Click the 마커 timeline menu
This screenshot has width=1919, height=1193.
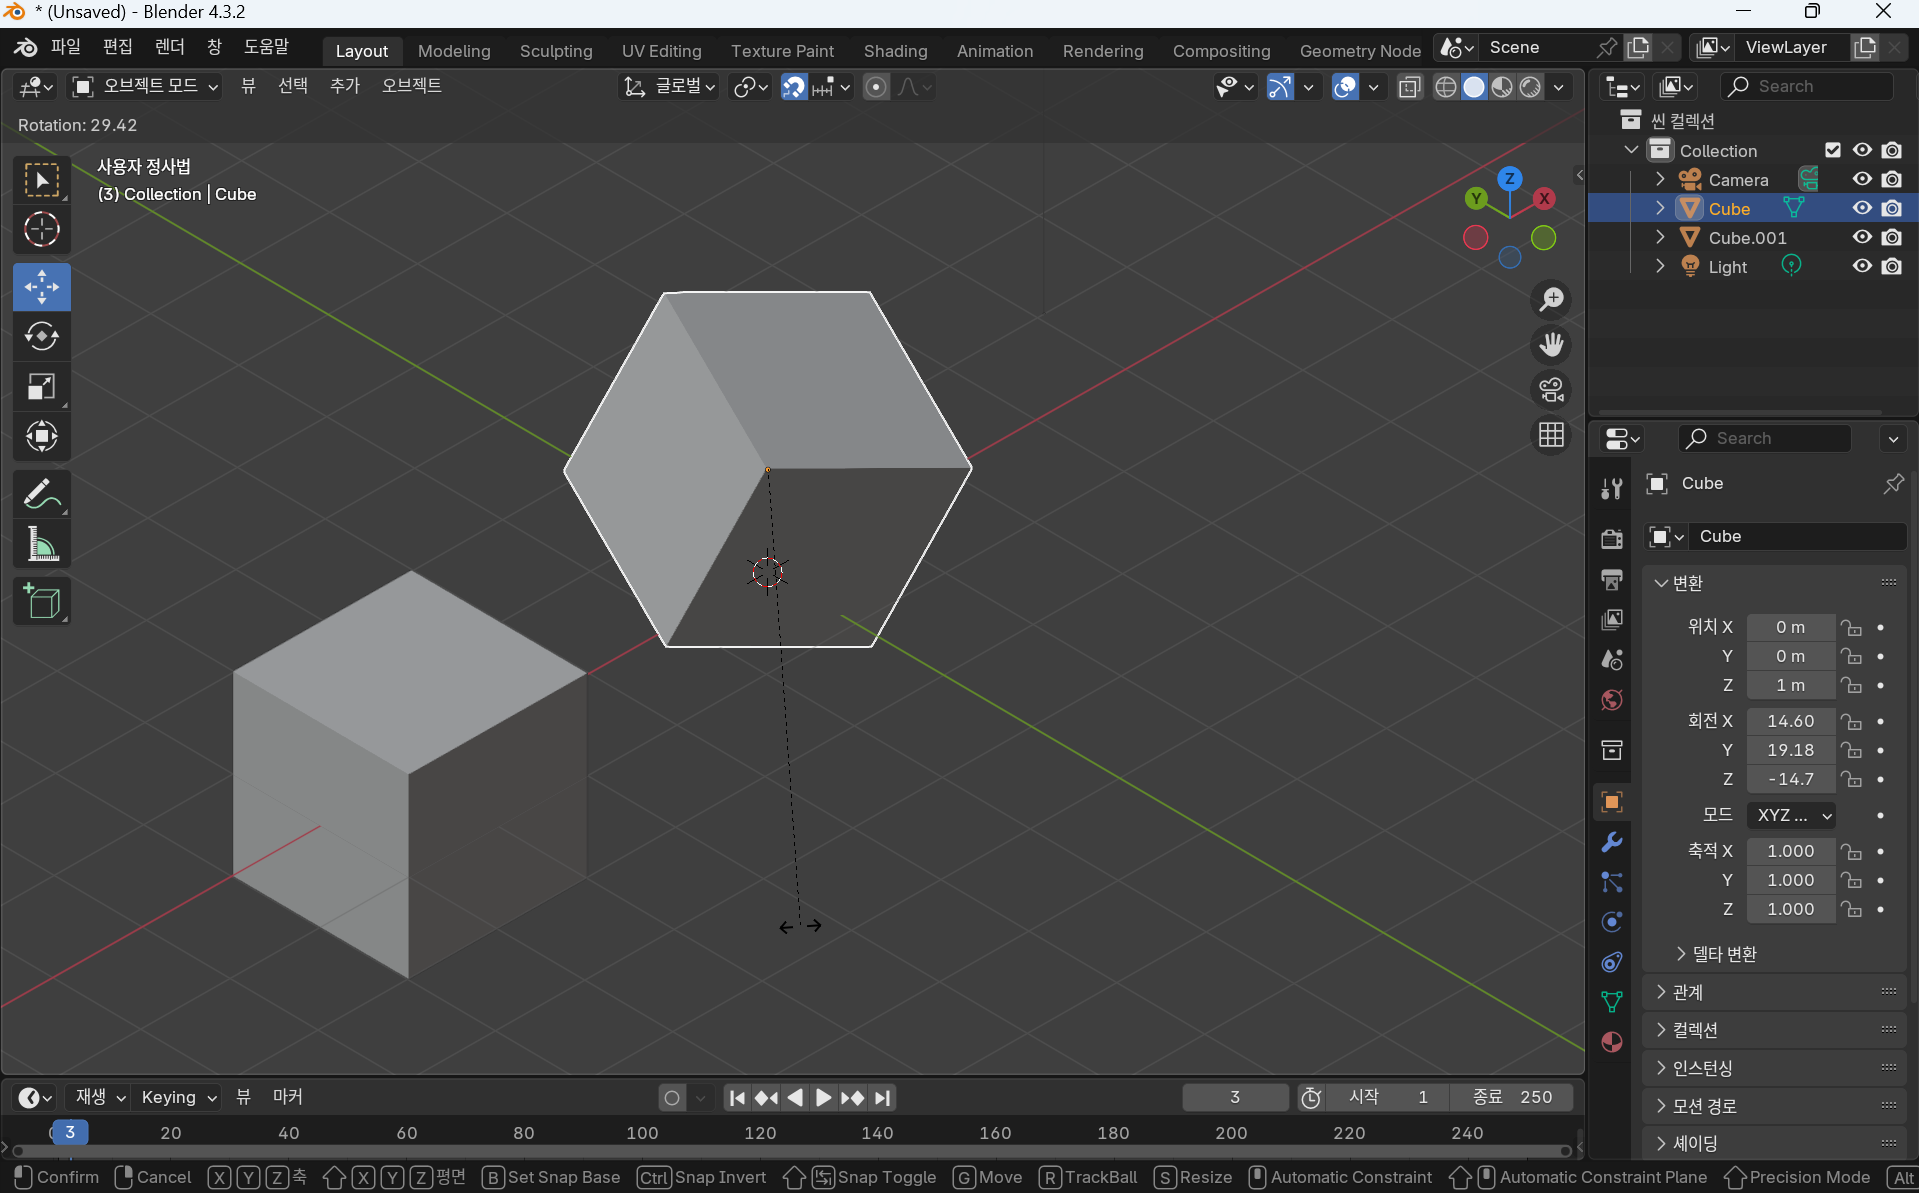point(288,1097)
